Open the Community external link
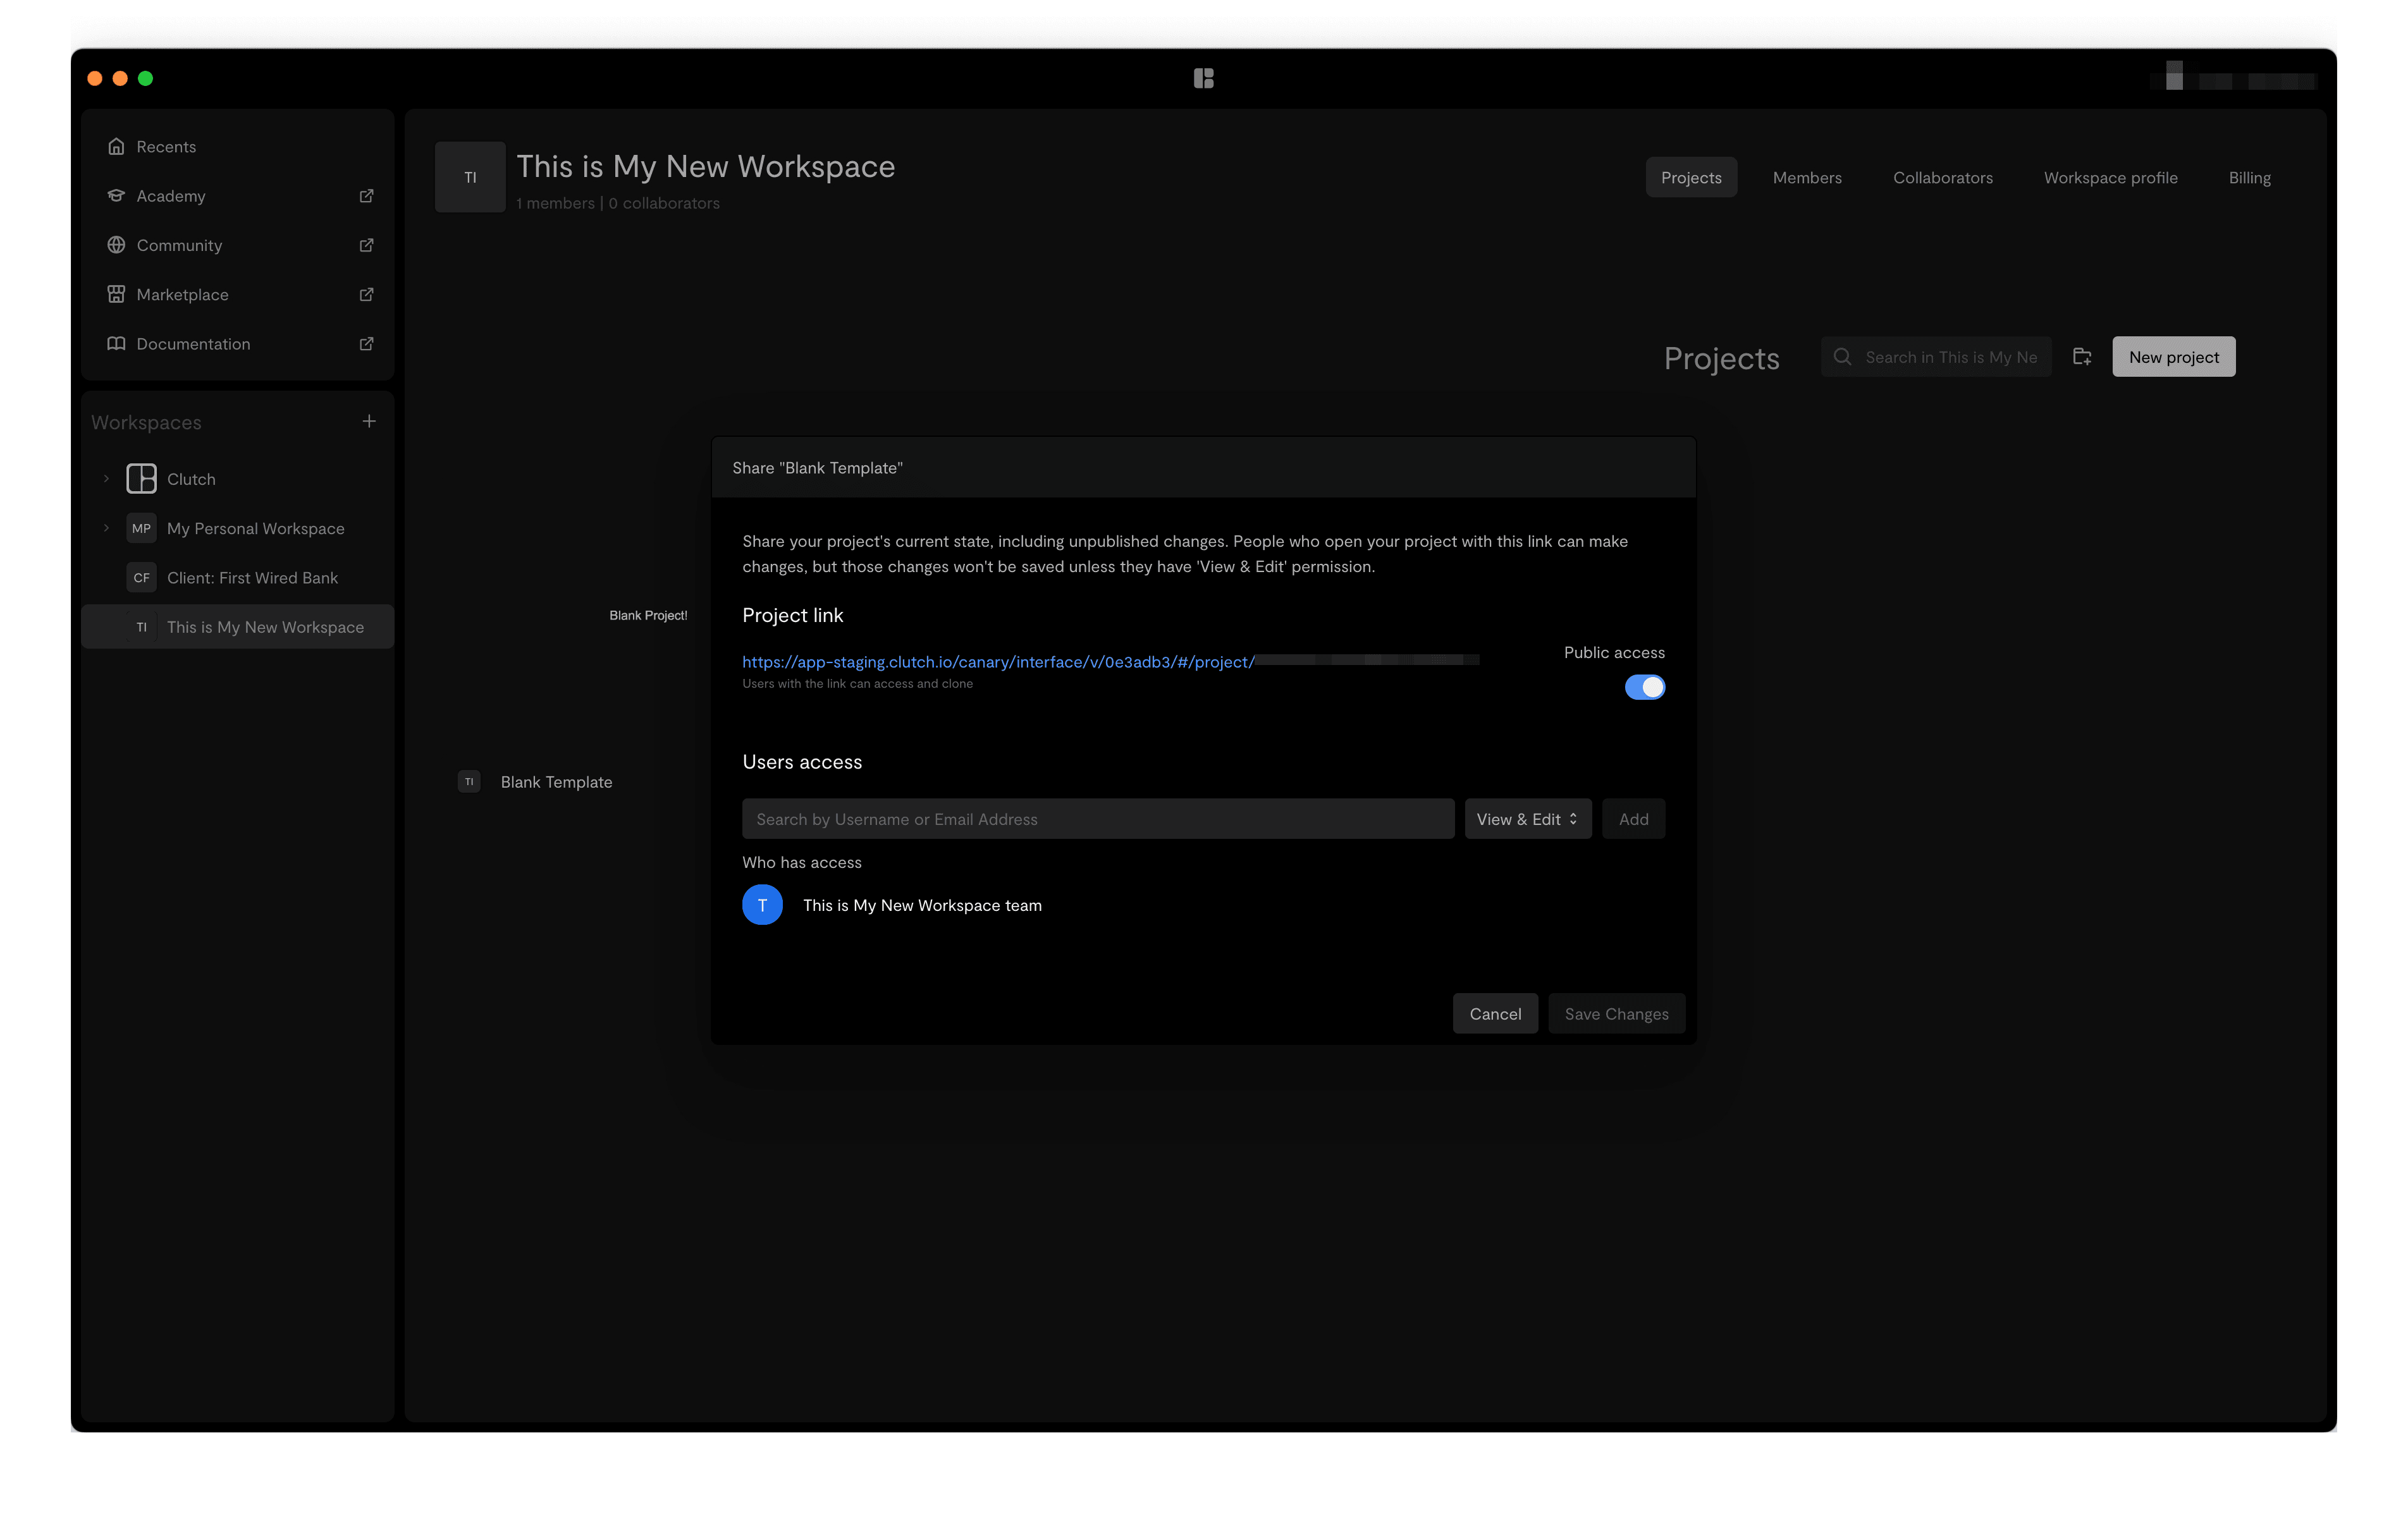2408x1526 pixels. pos(364,245)
